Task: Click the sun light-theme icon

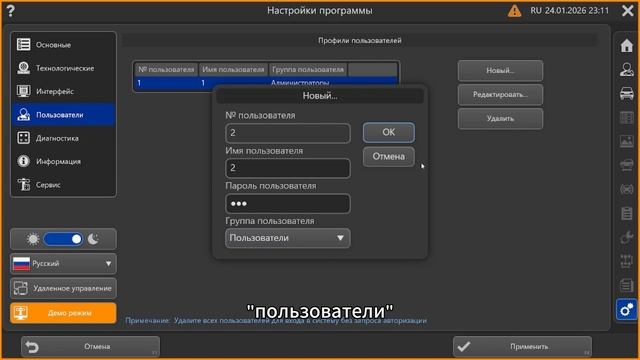Action: click(33, 239)
